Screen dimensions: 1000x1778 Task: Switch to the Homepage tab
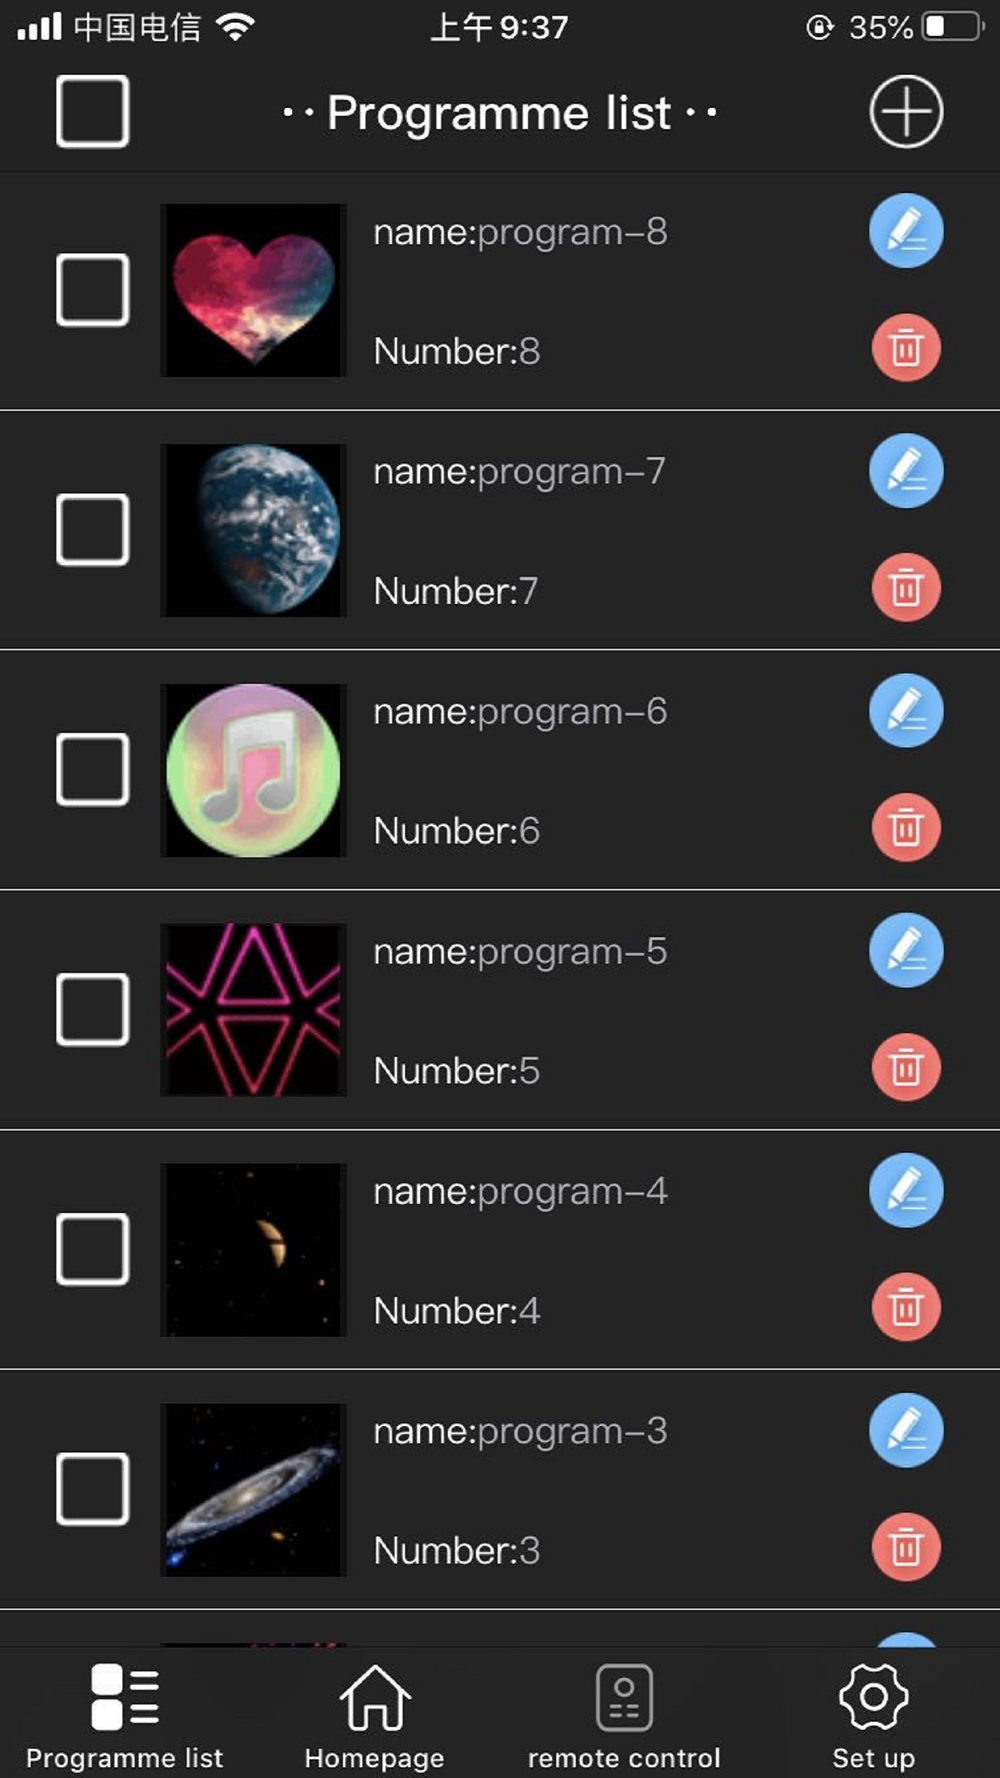click(374, 1717)
